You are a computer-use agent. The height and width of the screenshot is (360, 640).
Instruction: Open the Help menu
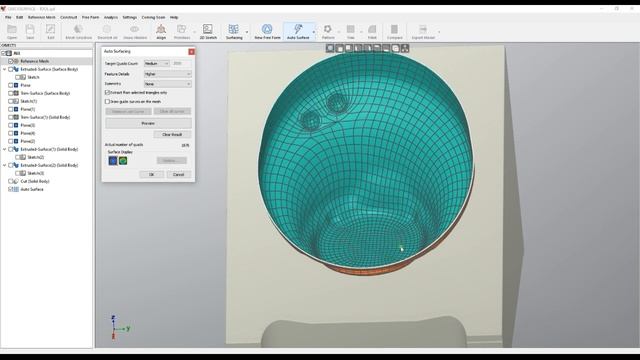(x=174, y=18)
